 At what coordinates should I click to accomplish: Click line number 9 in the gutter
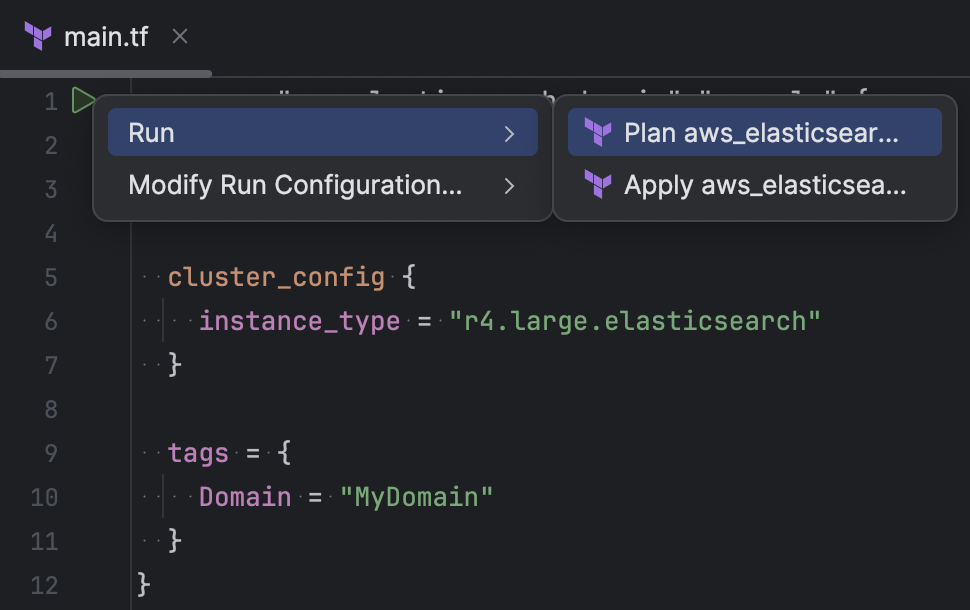click(50, 453)
